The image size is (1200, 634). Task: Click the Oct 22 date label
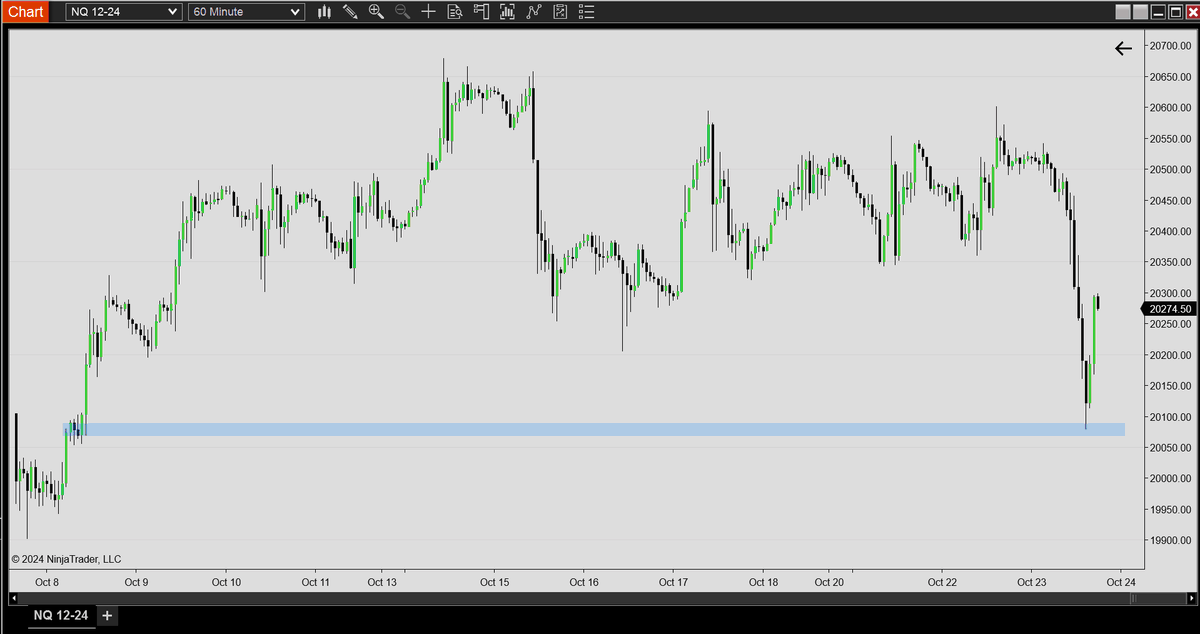[942, 581]
